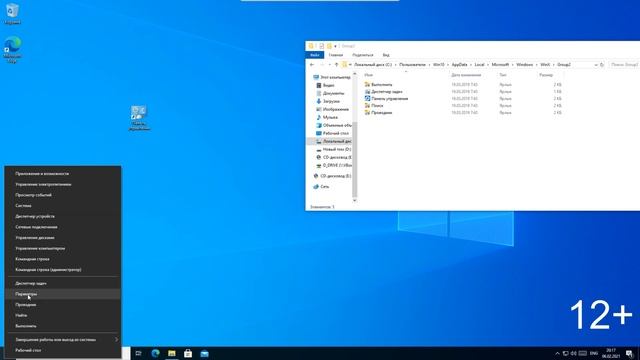
Task: Open the Поделиться ribbon tab in Explorer
Action: (362, 55)
